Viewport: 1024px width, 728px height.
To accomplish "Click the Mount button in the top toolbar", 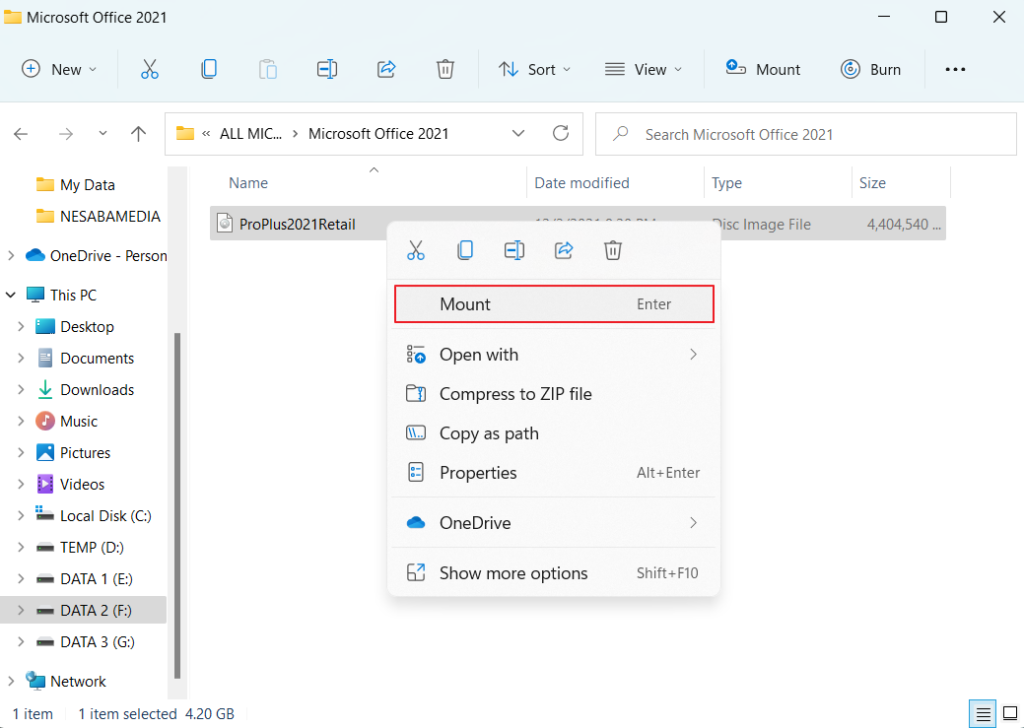I will pyautogui.click(x=763, y=69).
